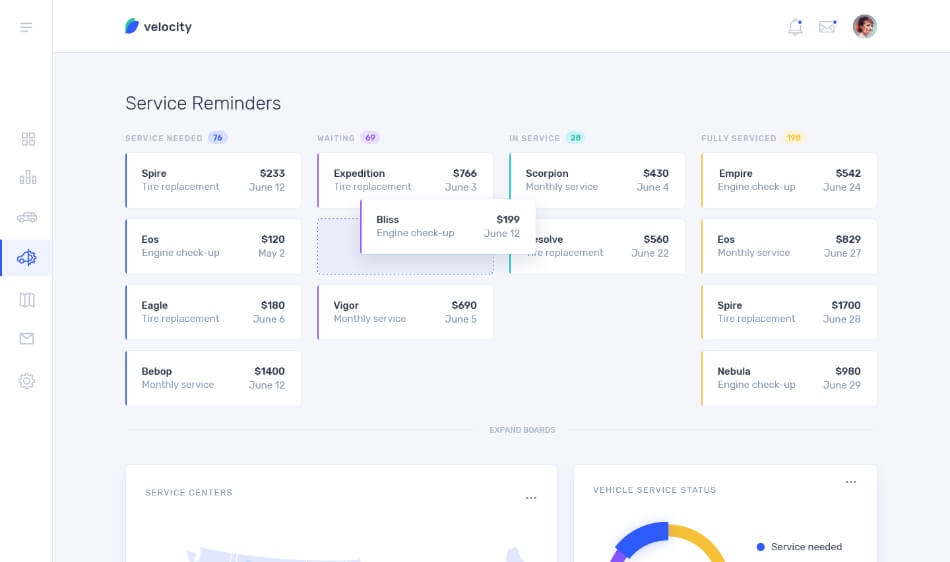Select the car vehicles sidebar icon

click(27, 217)
